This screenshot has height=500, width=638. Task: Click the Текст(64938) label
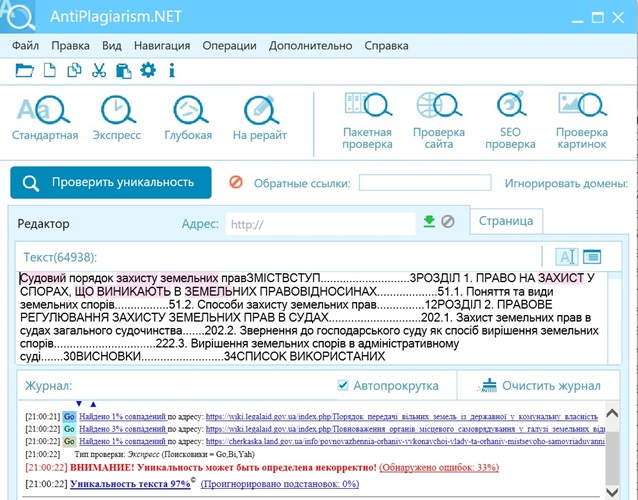click(x=60, y=257)
